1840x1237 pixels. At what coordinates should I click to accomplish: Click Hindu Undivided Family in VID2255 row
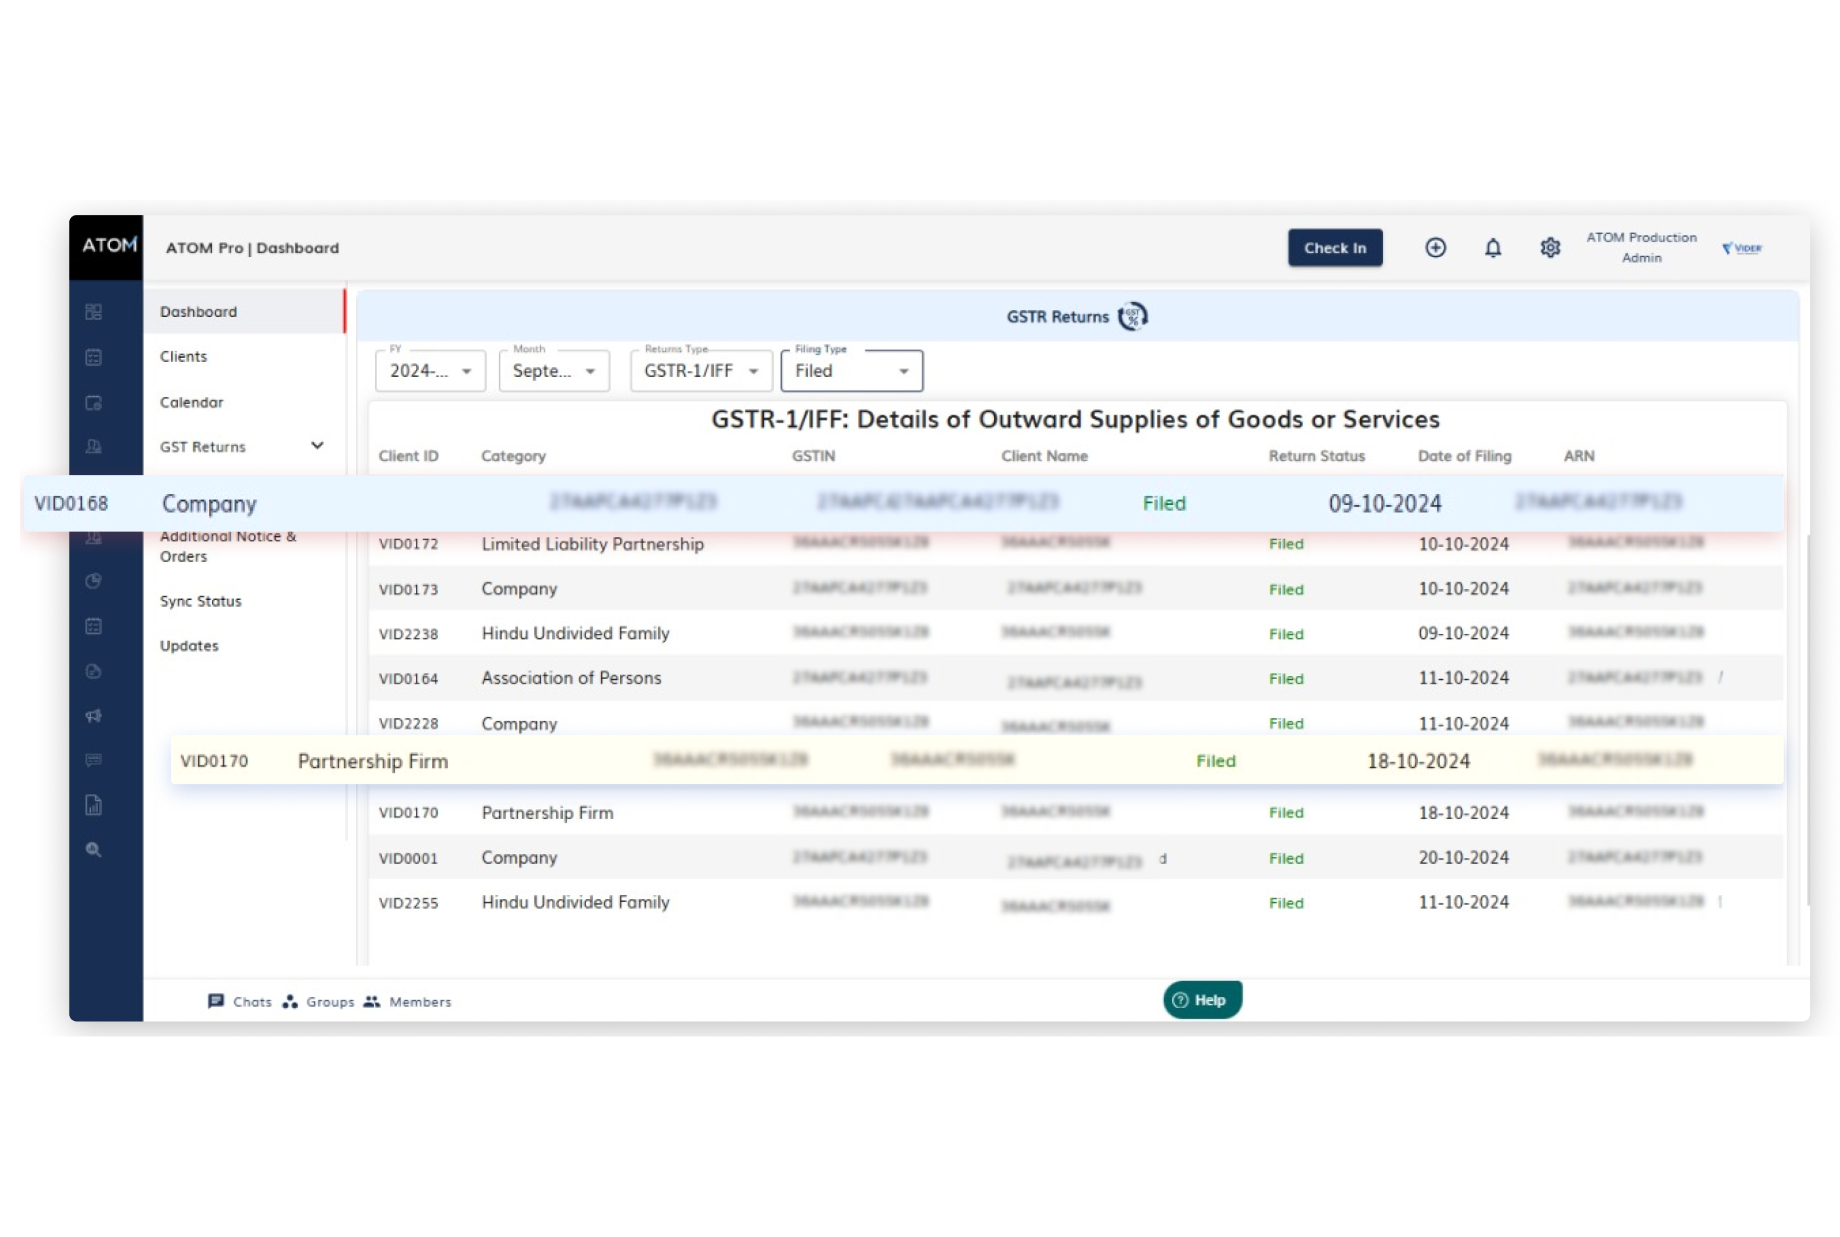(575, 902)
